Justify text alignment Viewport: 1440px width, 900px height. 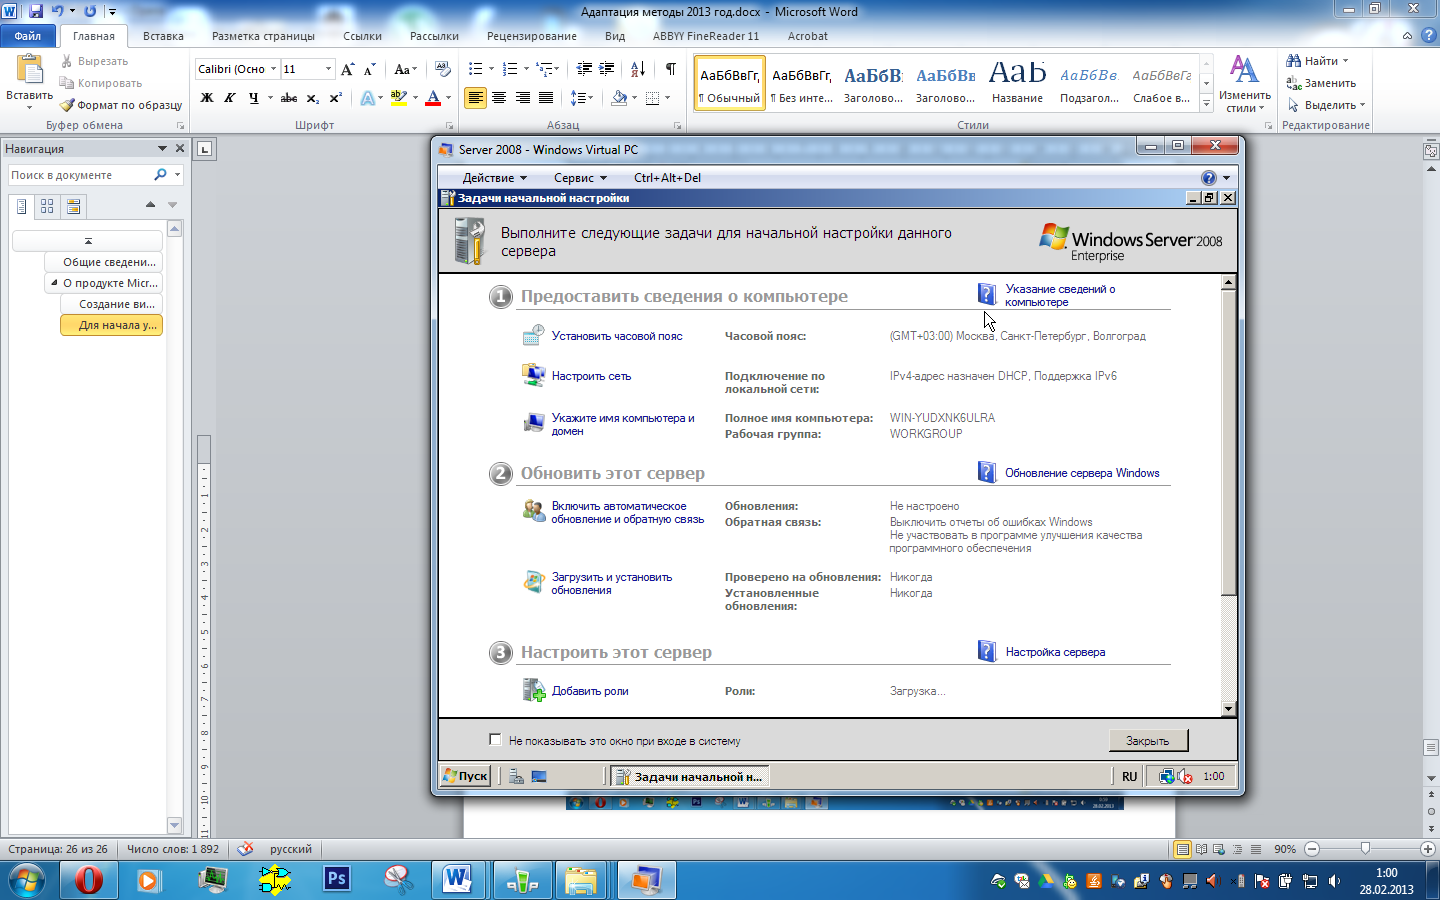pos(546,98)
